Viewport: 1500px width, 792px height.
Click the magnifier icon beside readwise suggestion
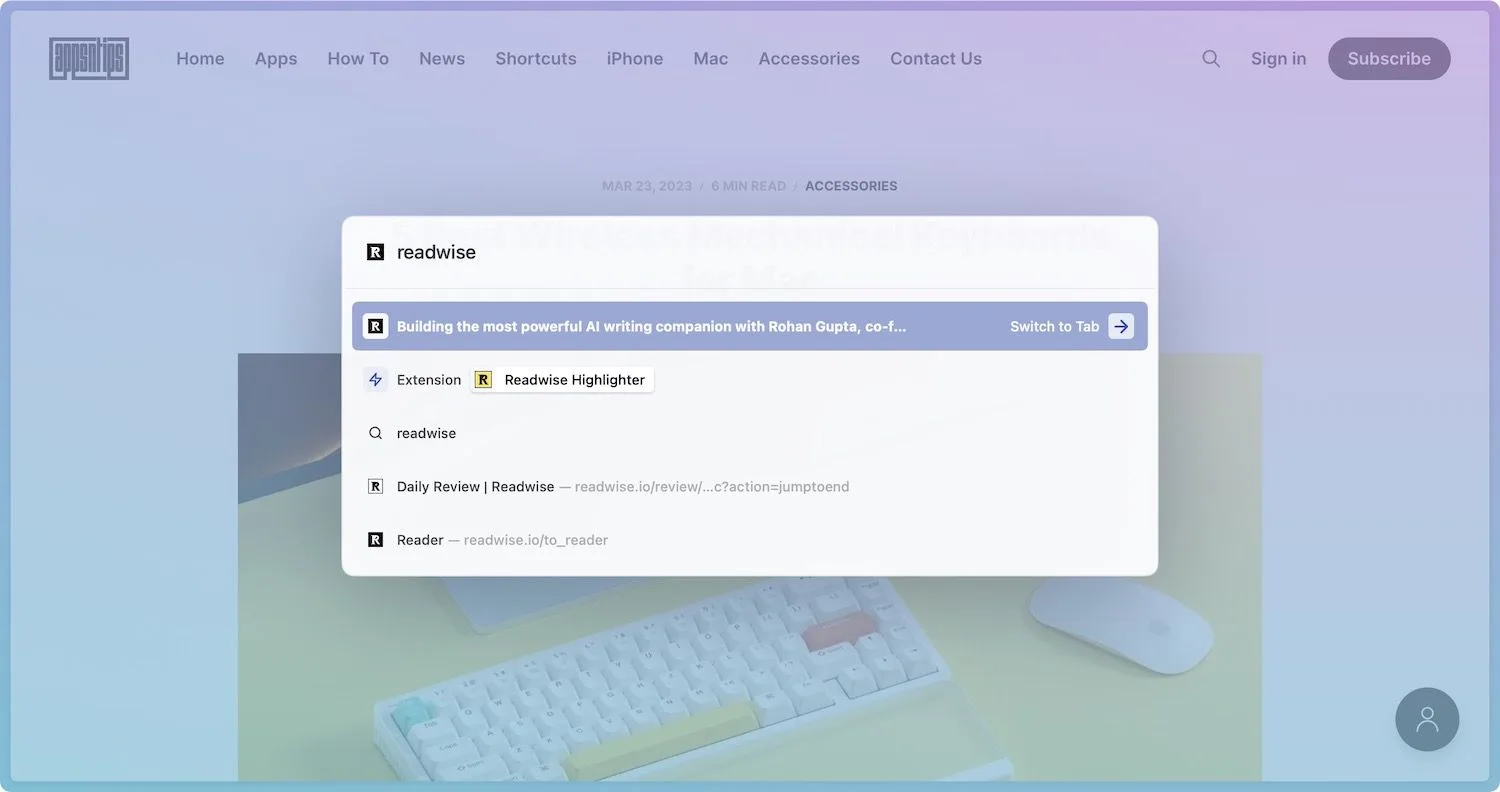coord(376,433)
